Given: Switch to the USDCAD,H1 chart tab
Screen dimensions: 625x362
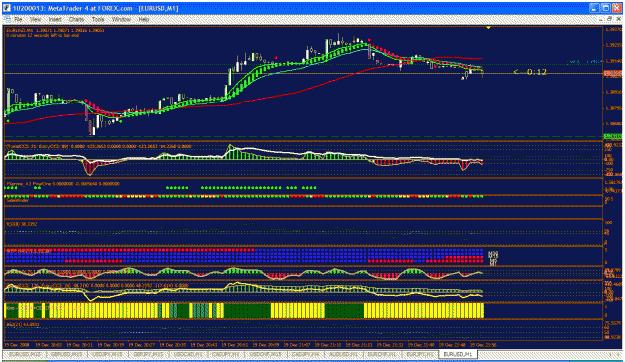Looking at the screenshot, I should pos(187,354).
